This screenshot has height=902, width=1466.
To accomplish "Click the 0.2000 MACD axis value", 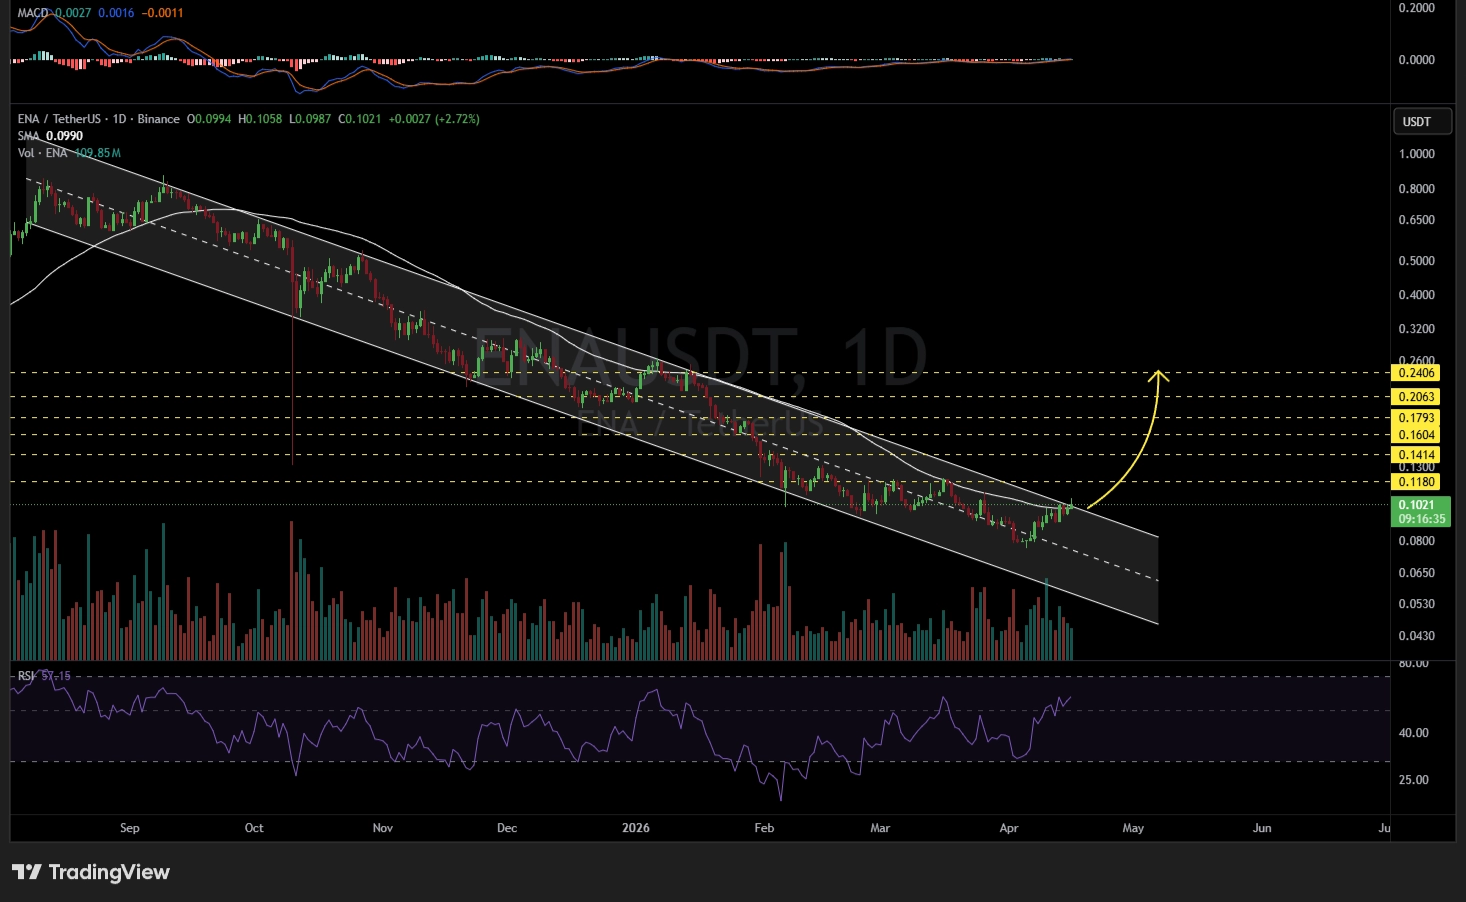I will pyautogui.click(x=1417, y=8).
